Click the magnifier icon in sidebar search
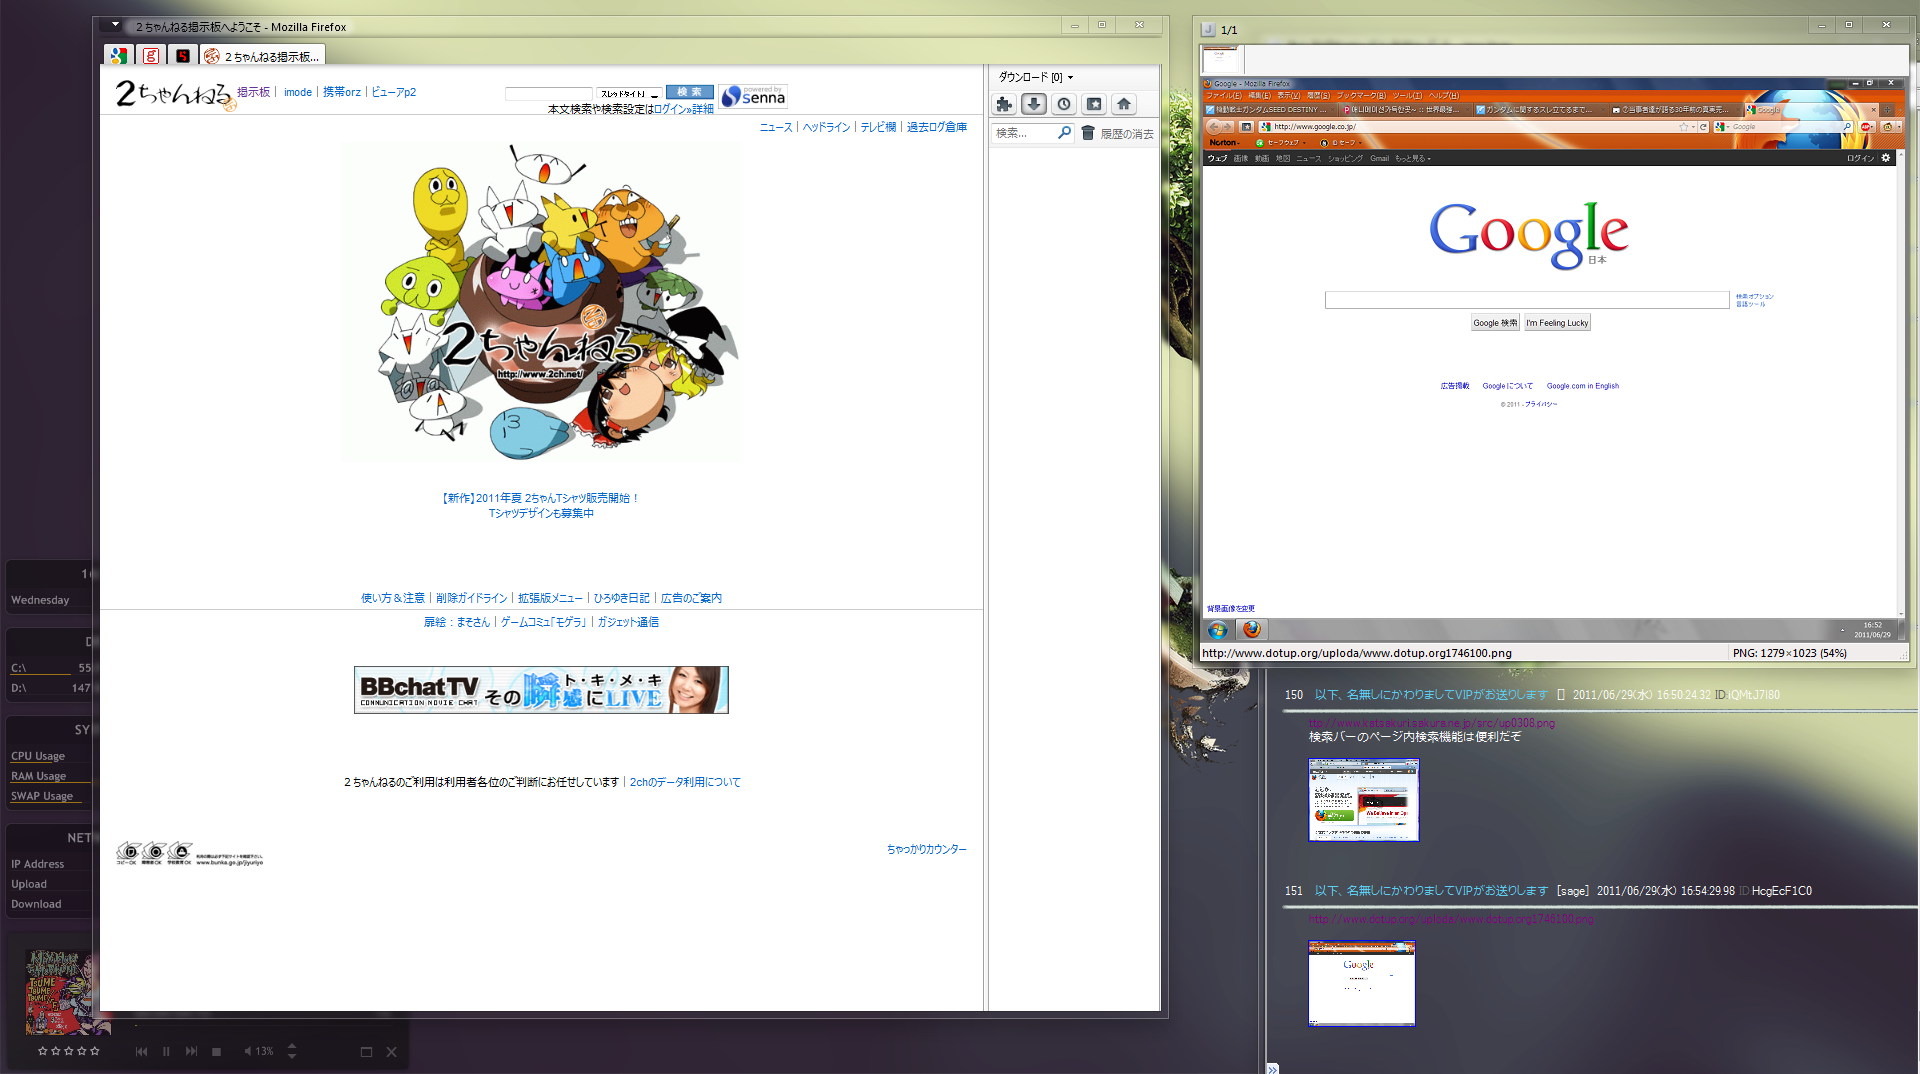The image size is (1920, 1074). (x=1065, y=133)
